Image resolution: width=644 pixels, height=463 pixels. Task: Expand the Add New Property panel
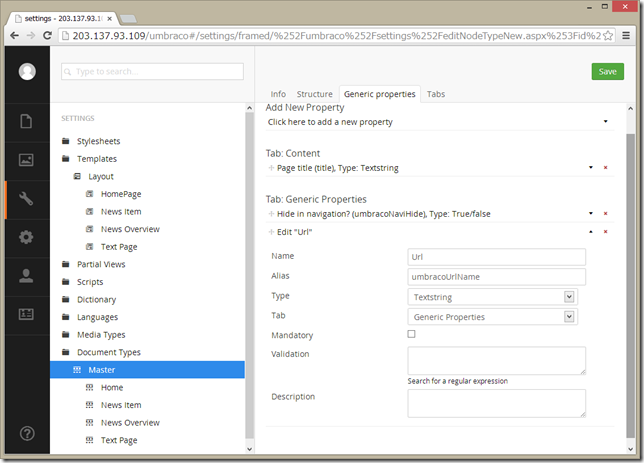point(605,122)
